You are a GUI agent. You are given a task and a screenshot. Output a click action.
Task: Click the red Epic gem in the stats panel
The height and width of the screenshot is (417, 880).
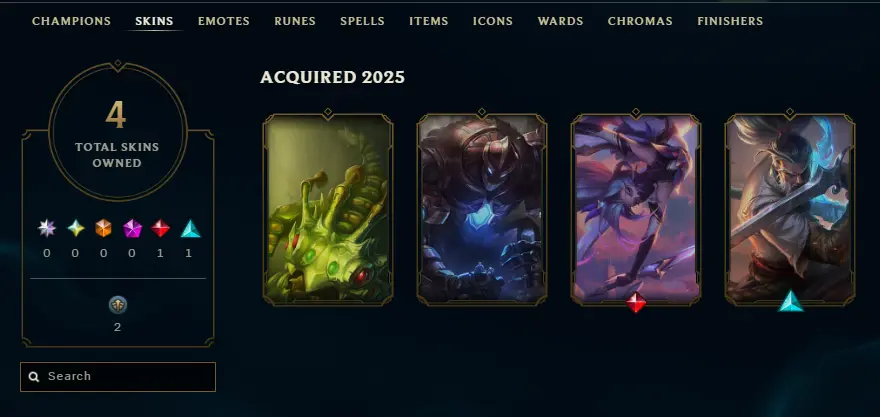point(161,228)
